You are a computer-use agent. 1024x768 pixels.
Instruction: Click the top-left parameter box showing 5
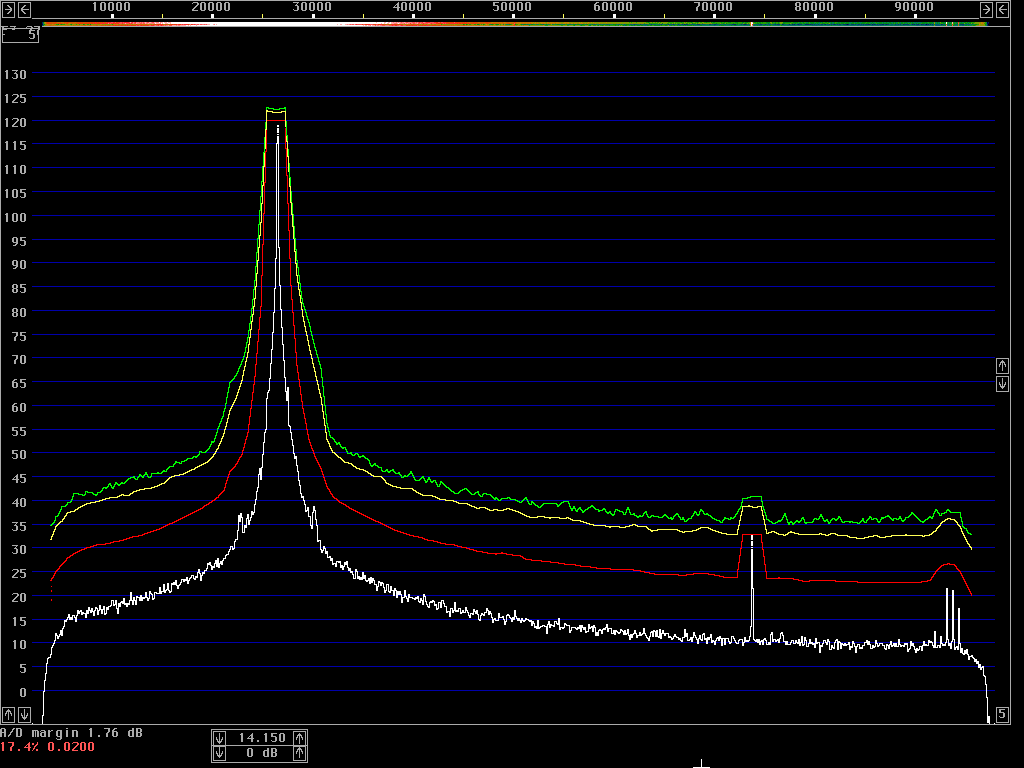click(x=20, y=35)
